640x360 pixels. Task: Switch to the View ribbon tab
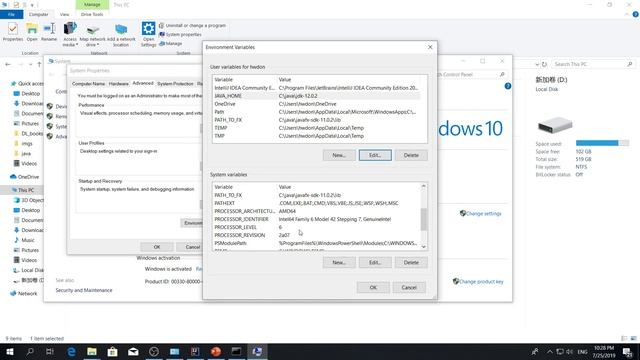click(64, 14)
